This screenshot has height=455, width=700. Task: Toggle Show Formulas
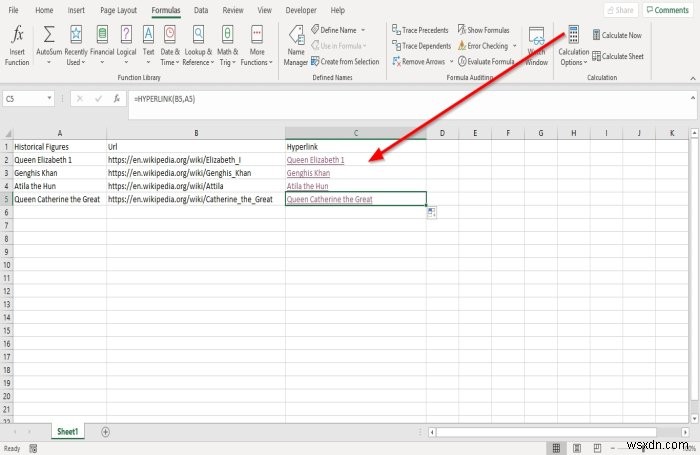point(483,30)
